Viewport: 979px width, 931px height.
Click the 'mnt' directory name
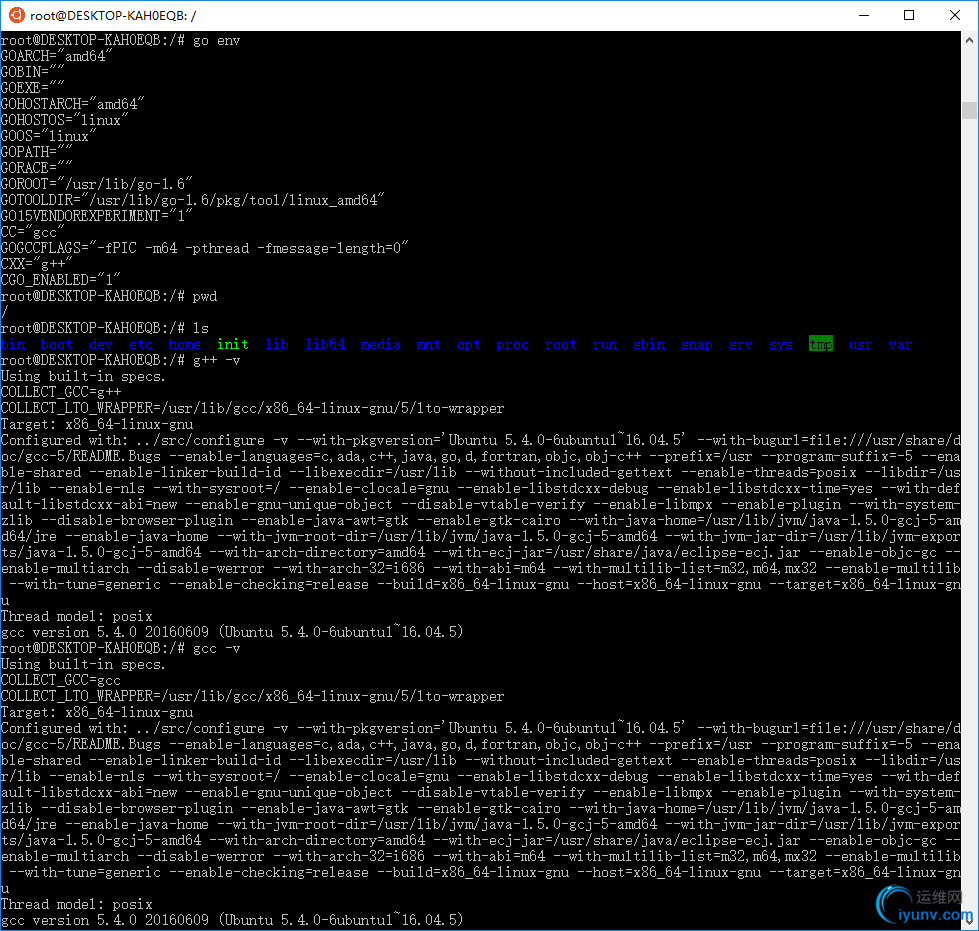tap(428, 344)
